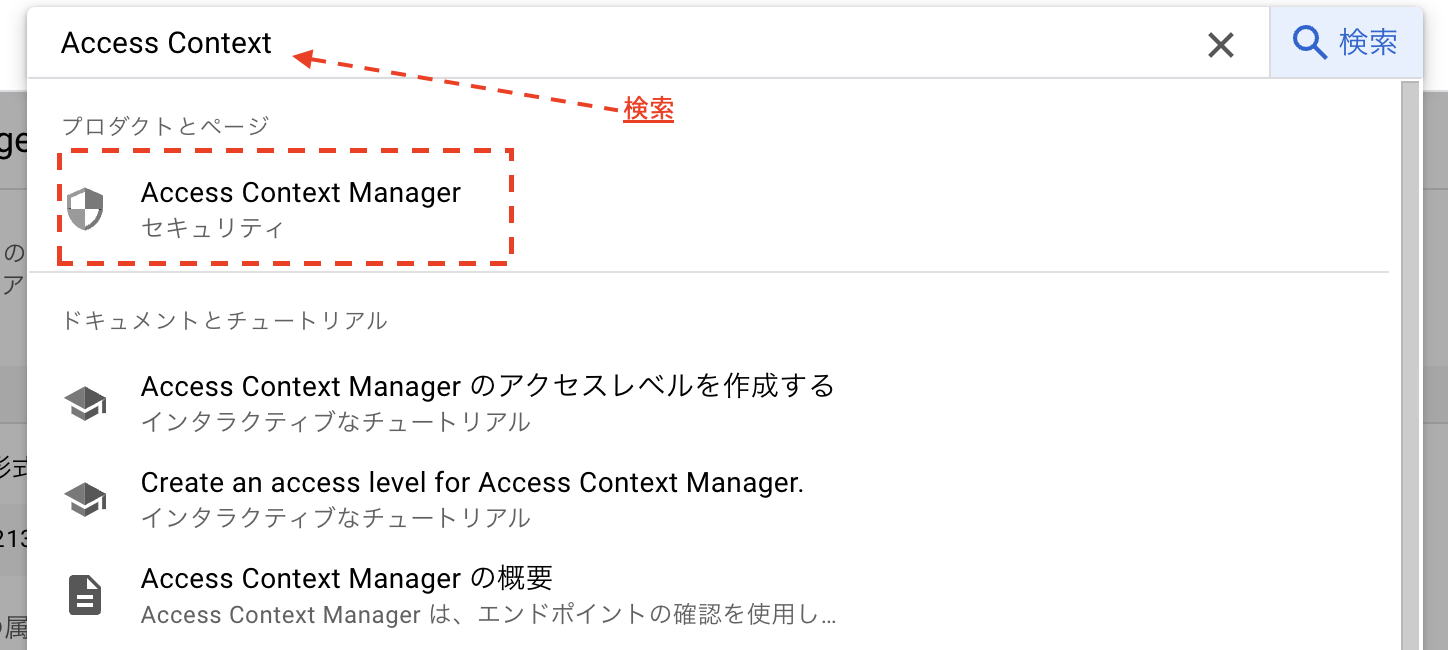
Task: Click the セキュリティ subtitle under Access Context Manager
Action: (x=212, y=228)
